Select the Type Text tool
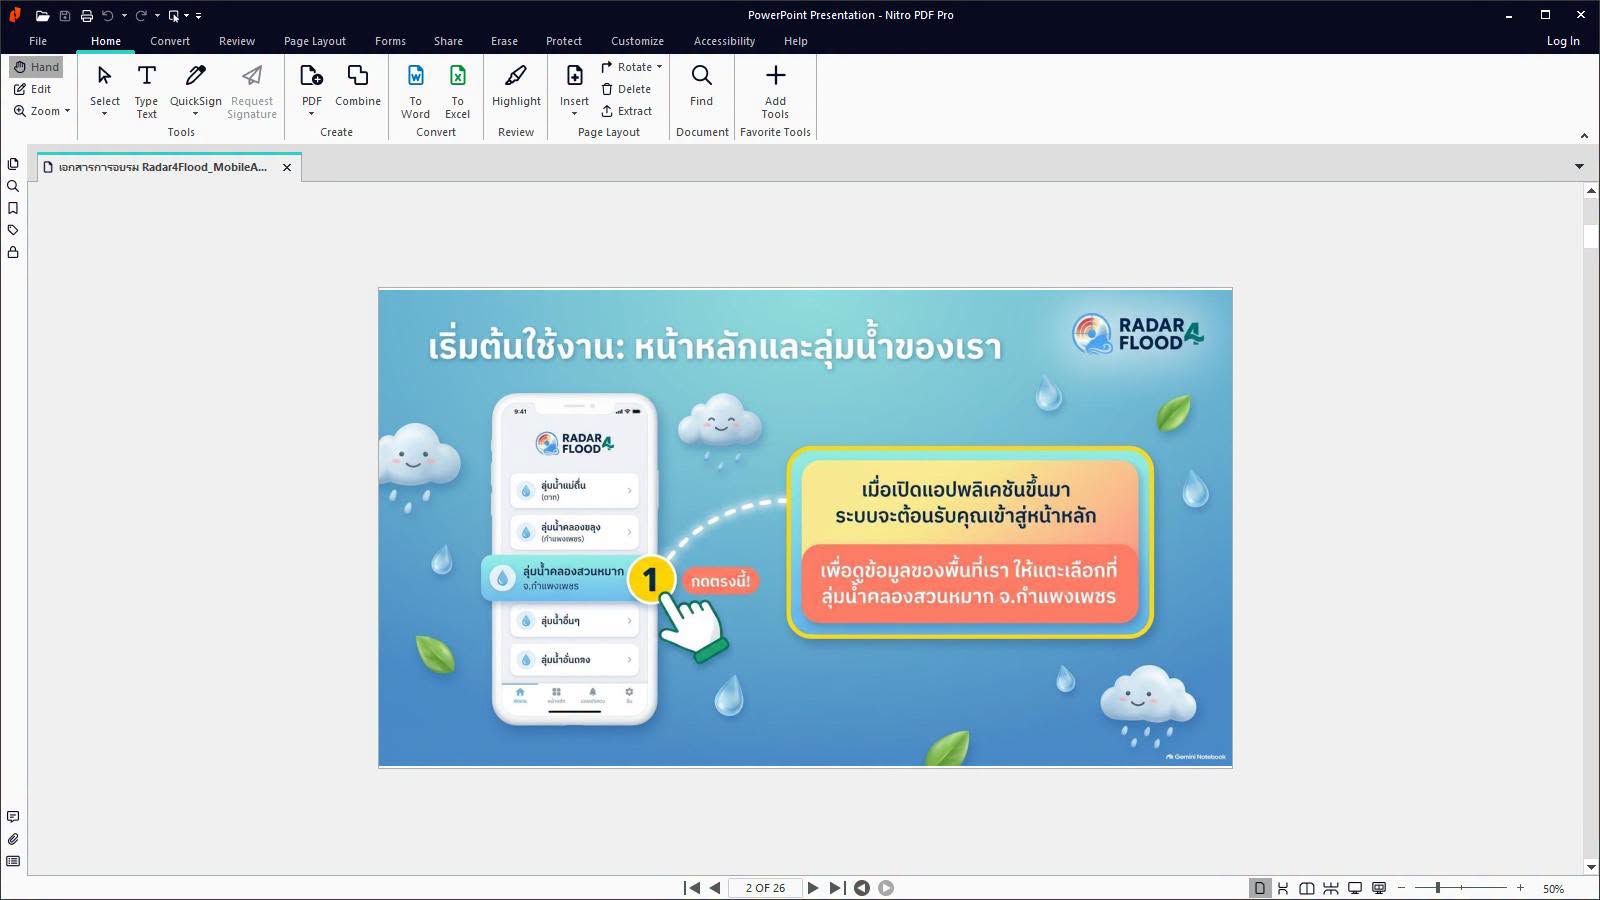Screen dimensions: 1600x900 [146, 91]
